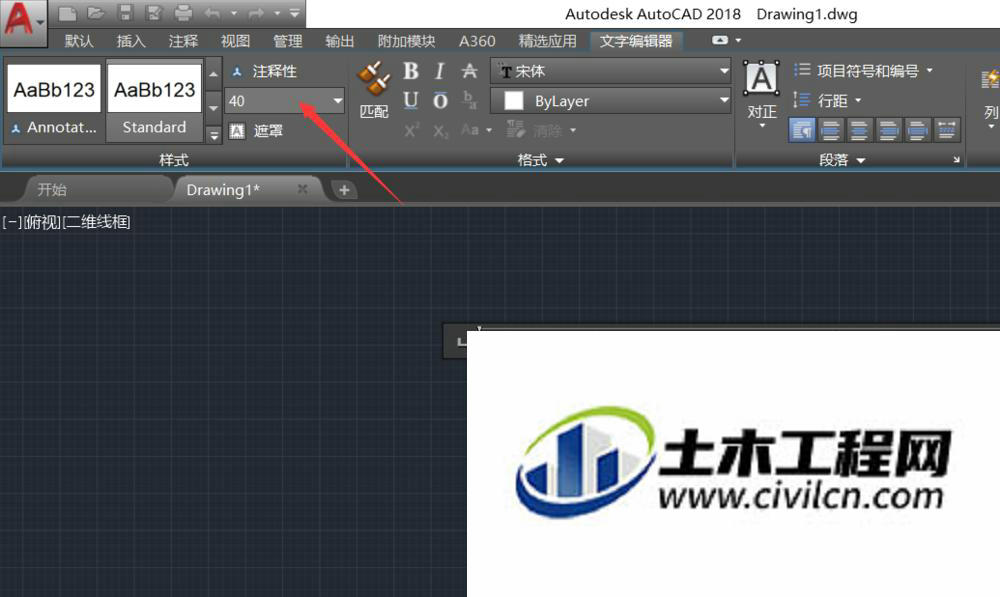This screenshot has height=597, width=1000.
Task: Toggle strikethrough formatting
Action: (469, 71)
